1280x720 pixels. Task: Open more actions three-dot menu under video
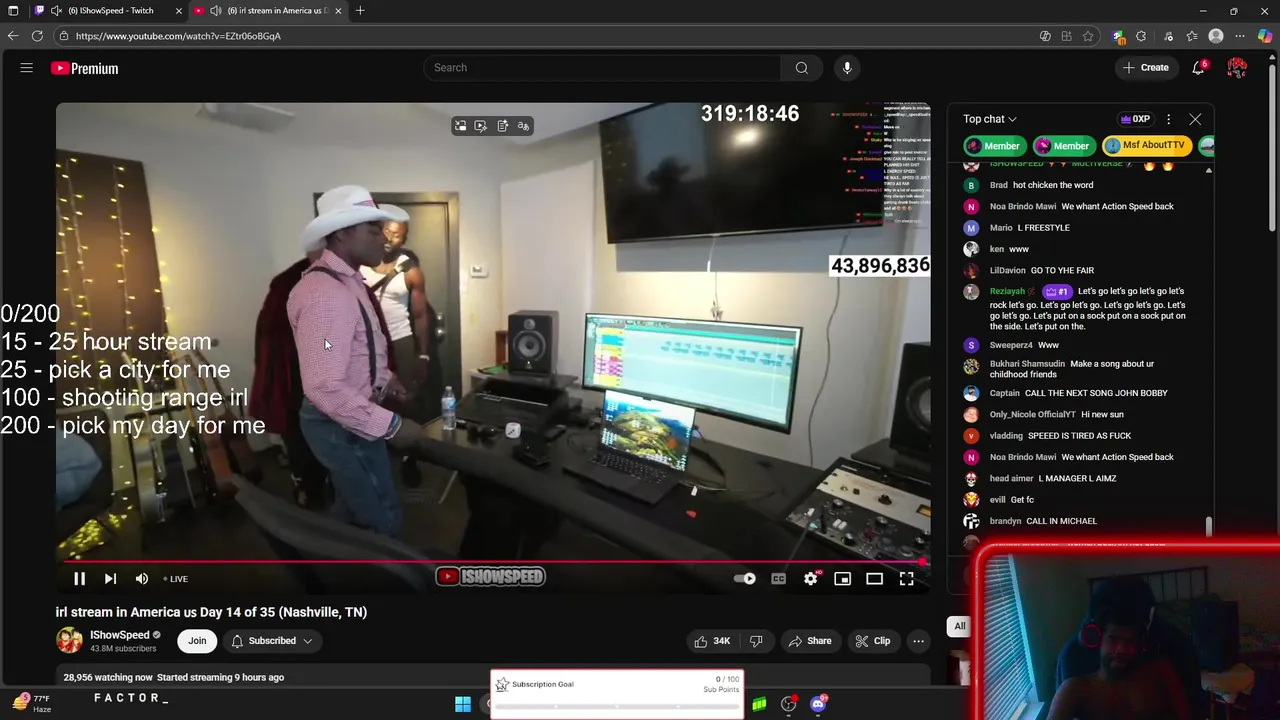[918, 641]
